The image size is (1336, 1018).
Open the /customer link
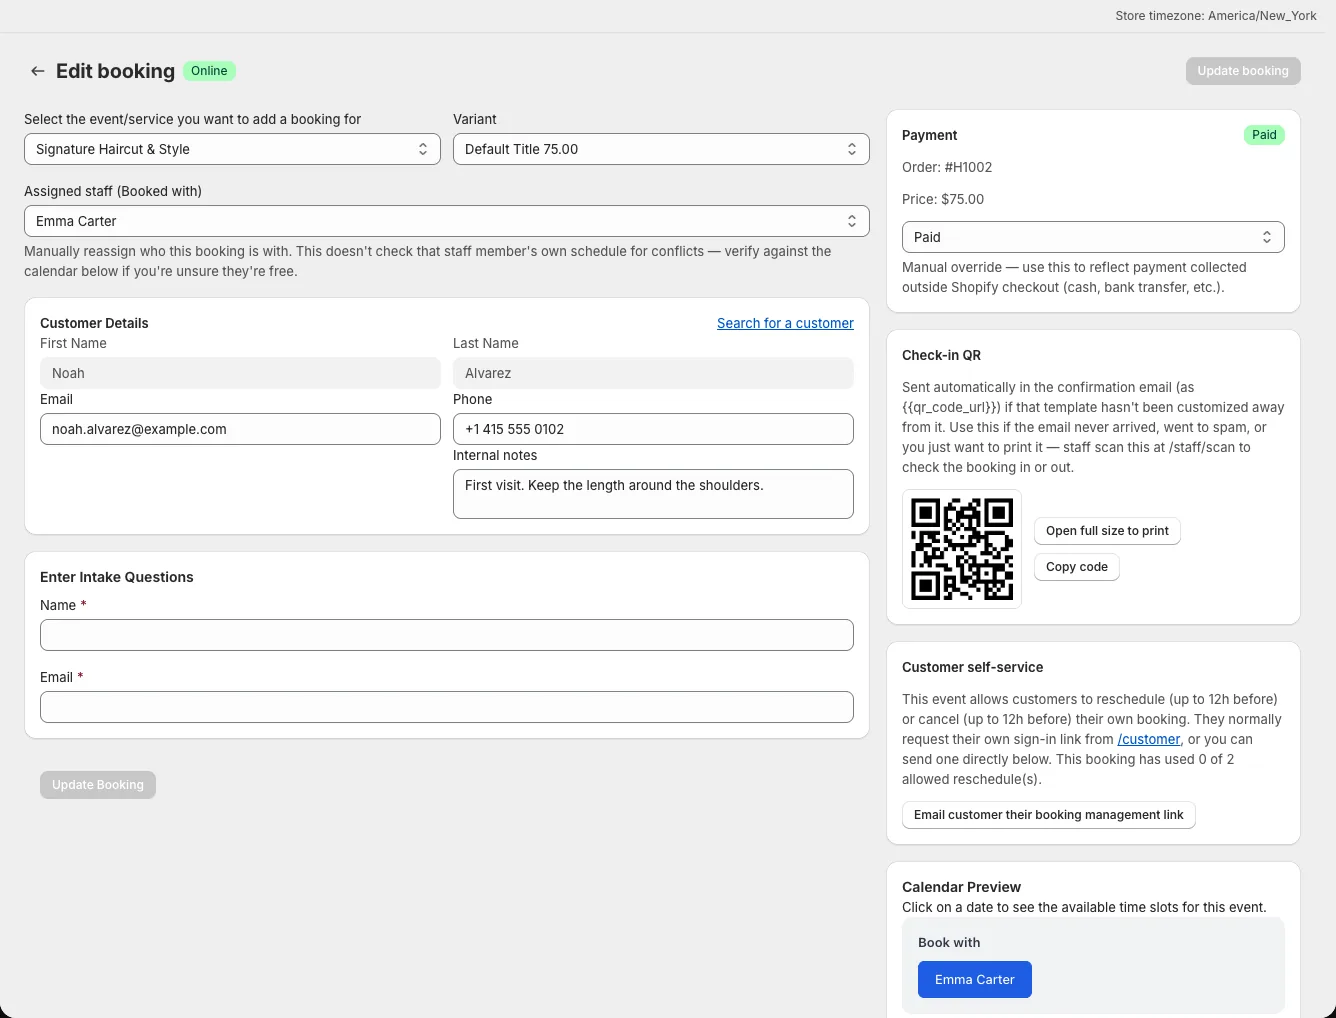coord(1149,739)
